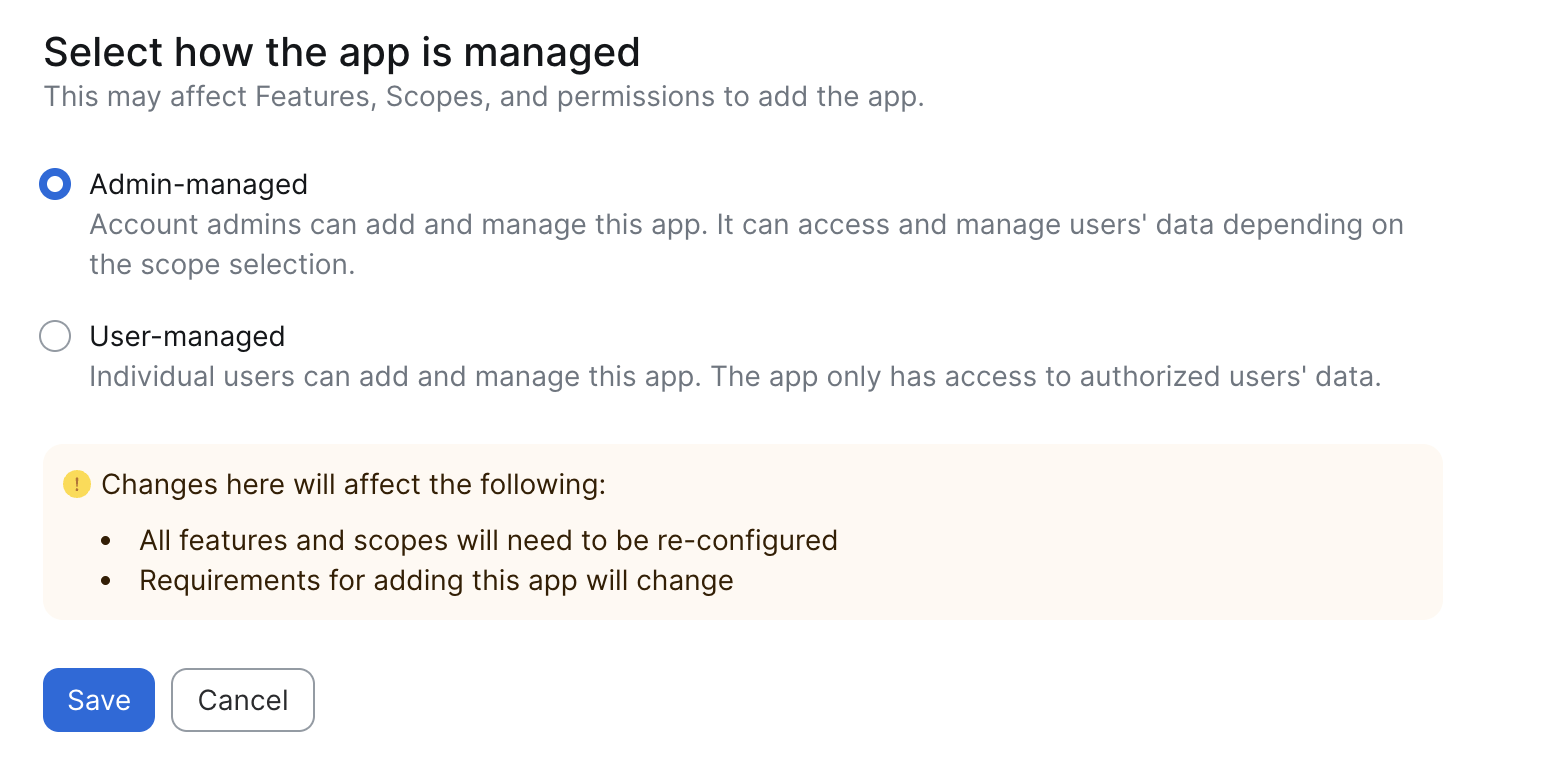Select the User-managed radio button
Viewport: 1542px width, 768px height.
click(x=55, y=336)
